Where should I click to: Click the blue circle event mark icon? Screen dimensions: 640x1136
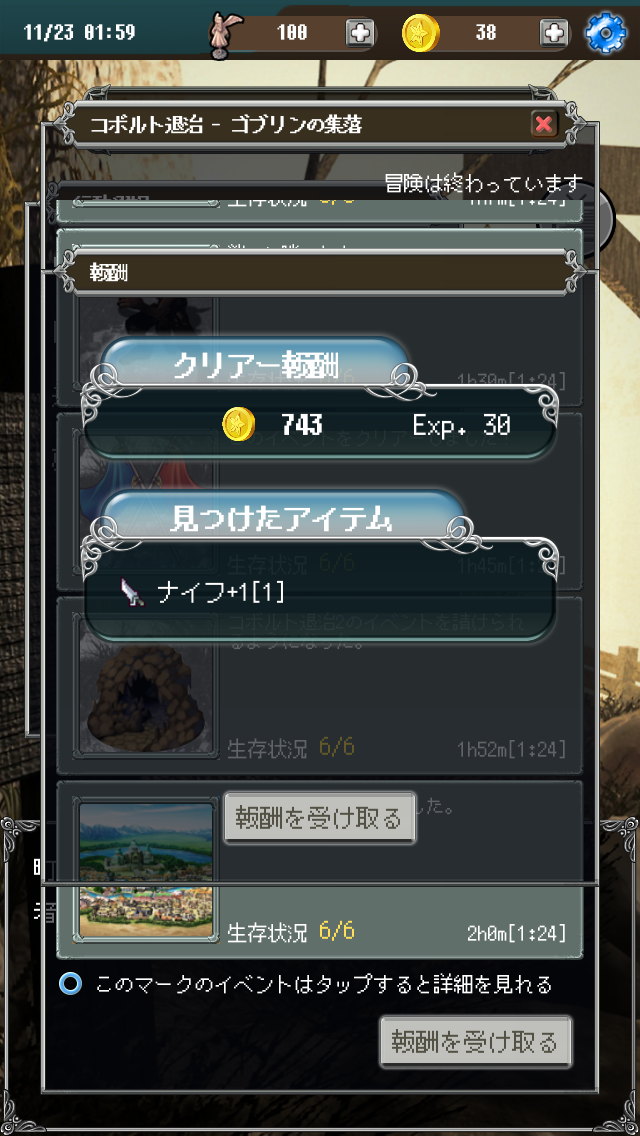point(70,984)
